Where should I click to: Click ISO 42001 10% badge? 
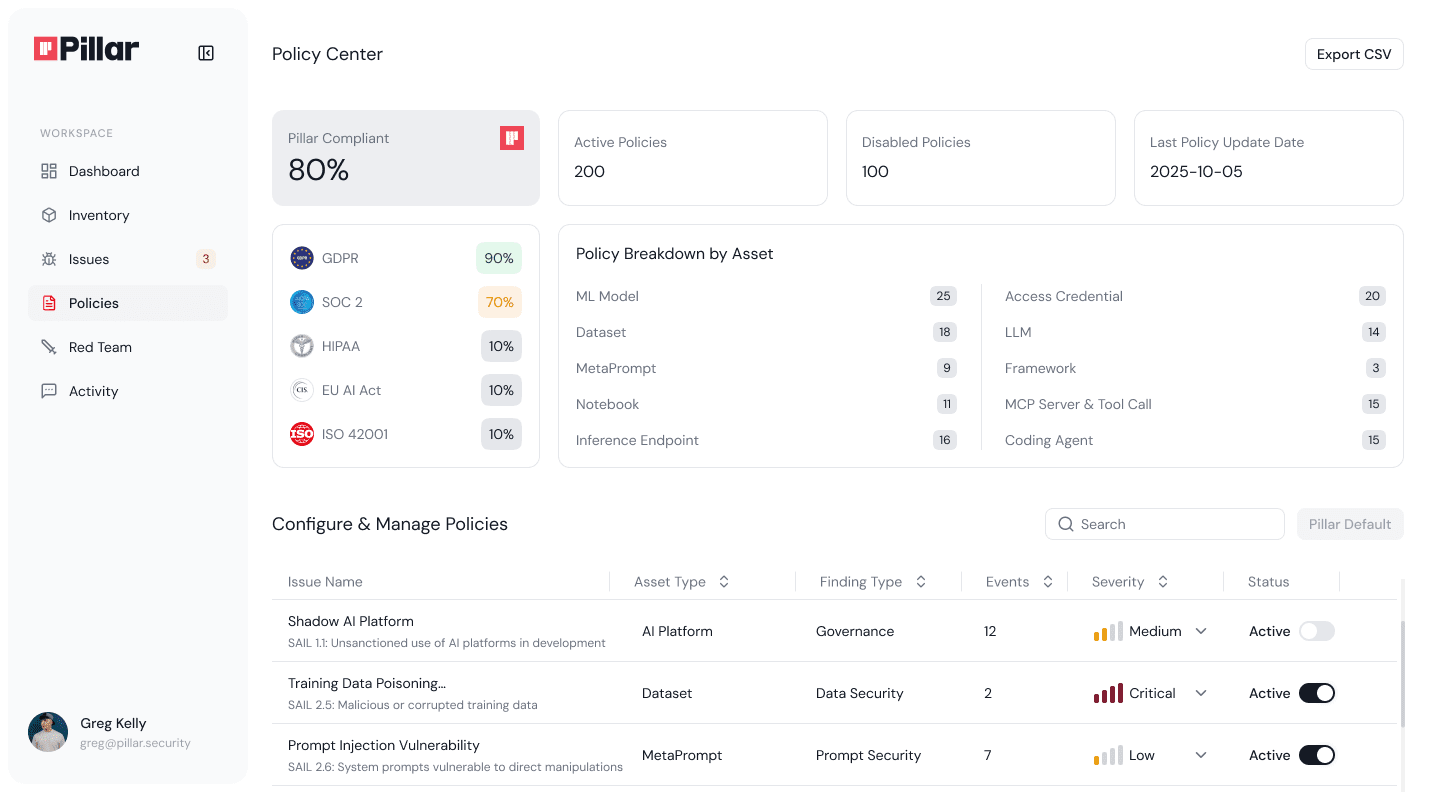(501, 434)
